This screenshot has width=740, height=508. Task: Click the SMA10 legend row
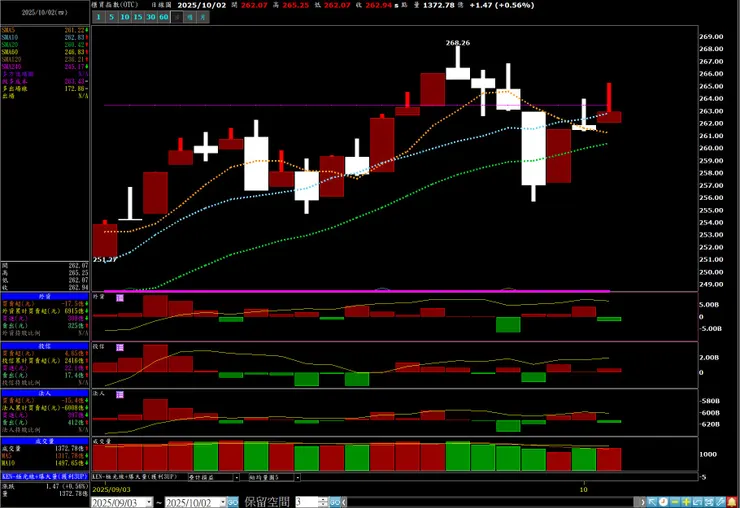(x=45, y=37)
